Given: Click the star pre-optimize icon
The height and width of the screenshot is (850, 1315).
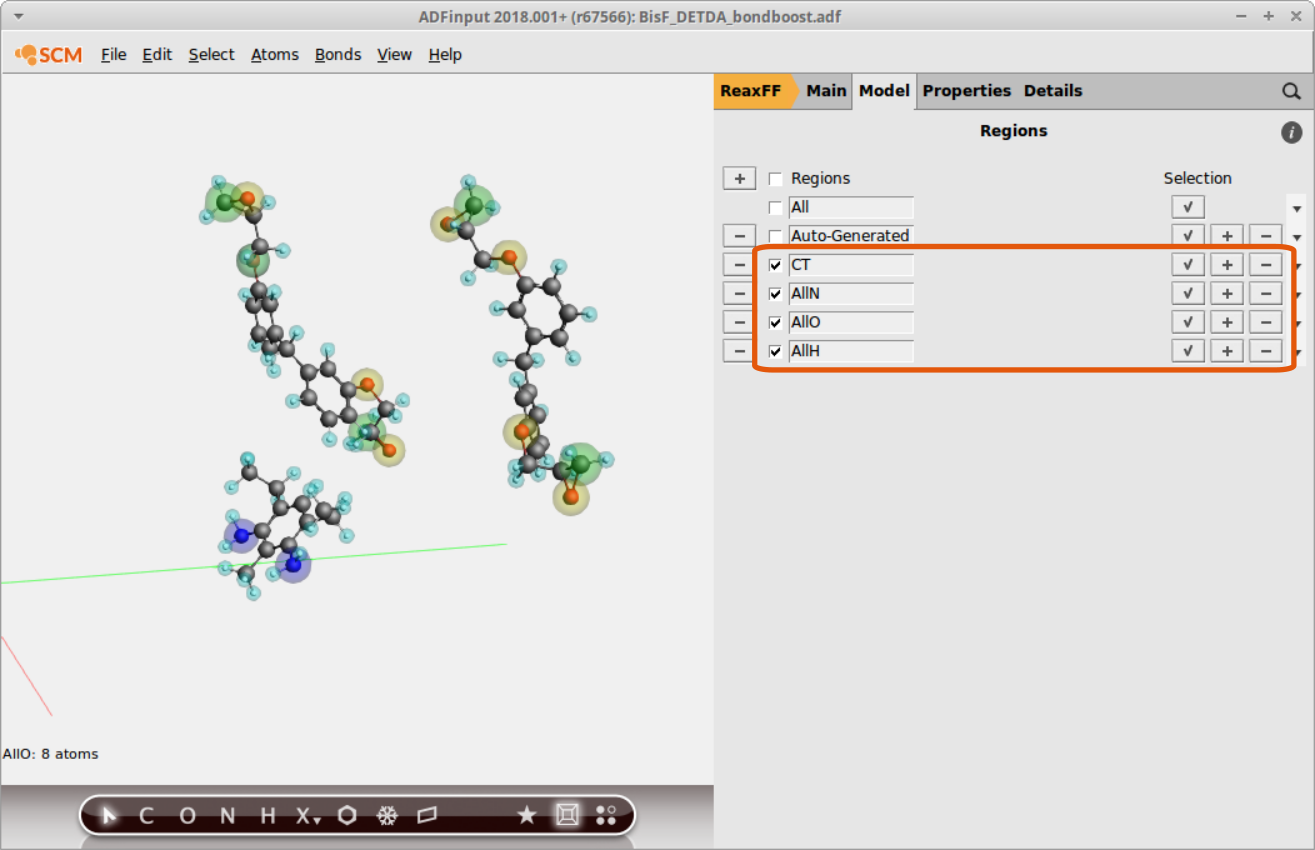Looking at the screenshot, I should [x=526, y=816].
